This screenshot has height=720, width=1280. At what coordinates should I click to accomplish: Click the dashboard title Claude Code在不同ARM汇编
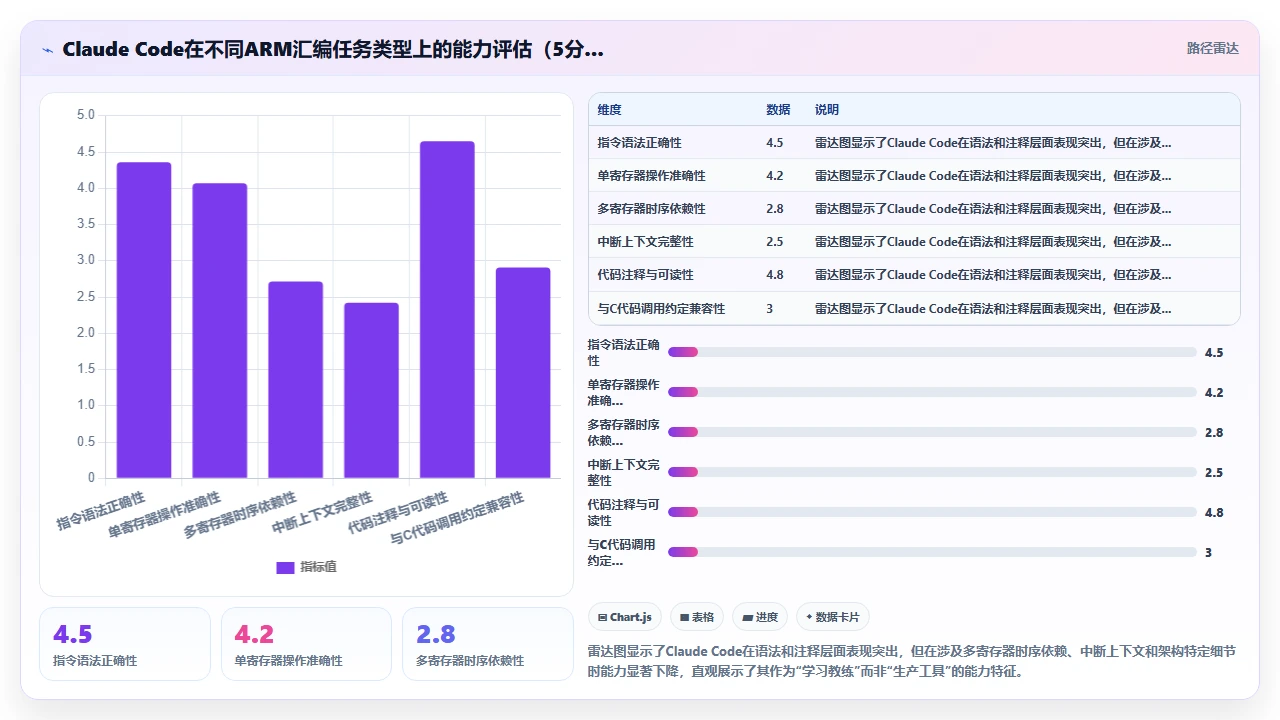[333, 49]
